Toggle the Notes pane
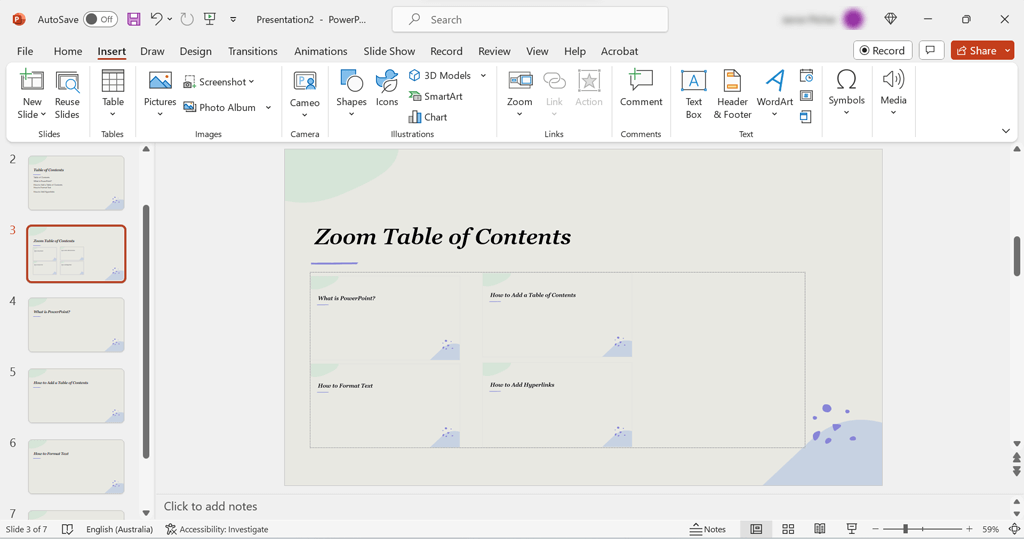The width and height of the screenshot is (1024, 539). [708, 529]
